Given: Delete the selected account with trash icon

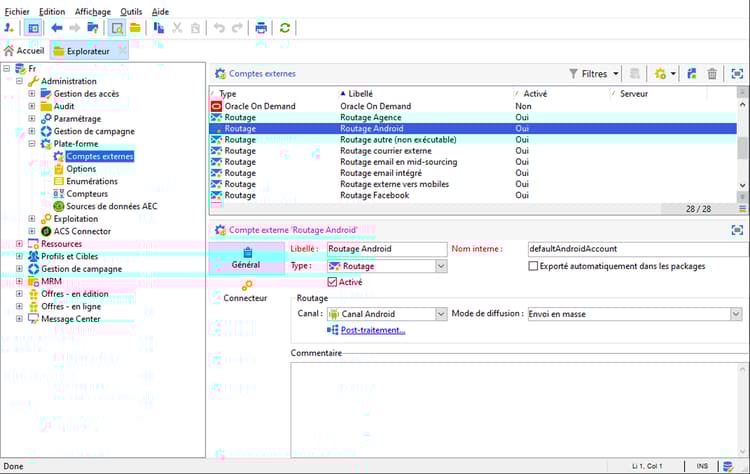Looking at the screenshot, I should [712, 74].
